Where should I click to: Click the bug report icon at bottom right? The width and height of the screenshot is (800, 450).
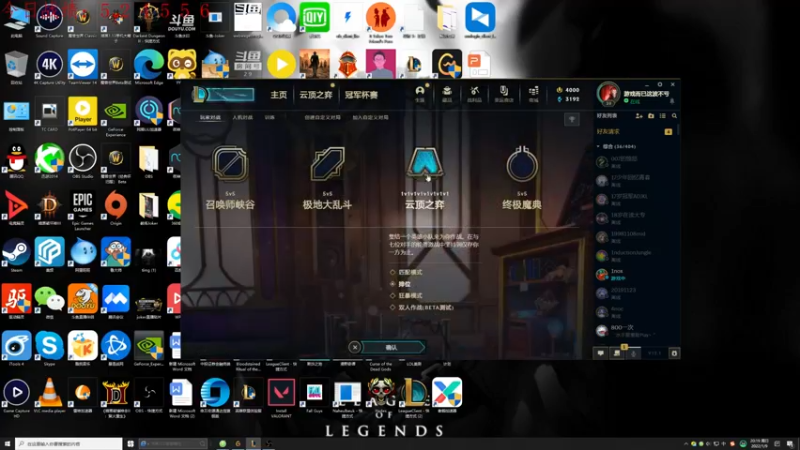pos(674,353)
